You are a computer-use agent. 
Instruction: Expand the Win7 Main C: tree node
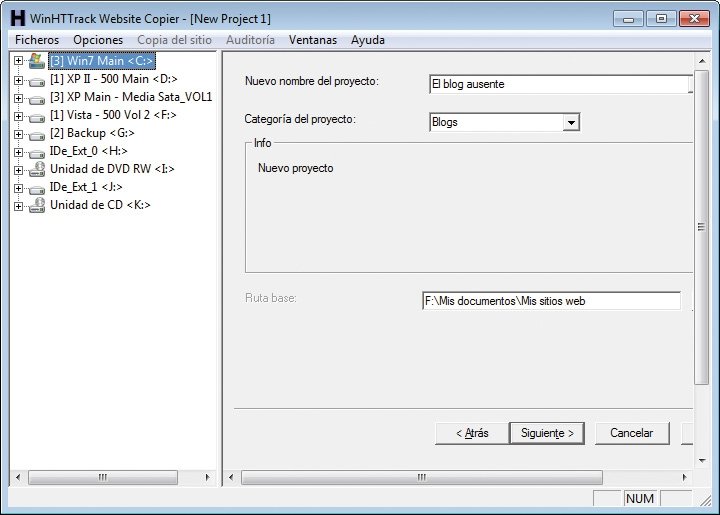point(18,61)
